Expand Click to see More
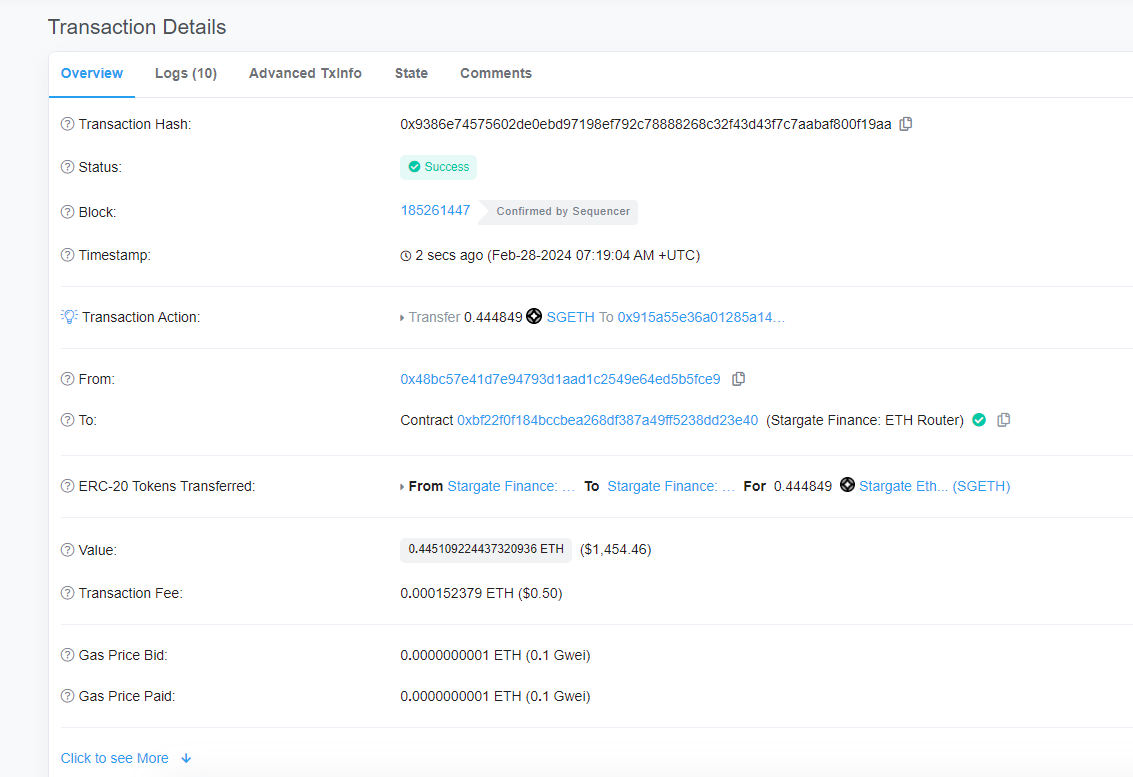Viewport: 1133px width, 777px height. click(126, 758)
